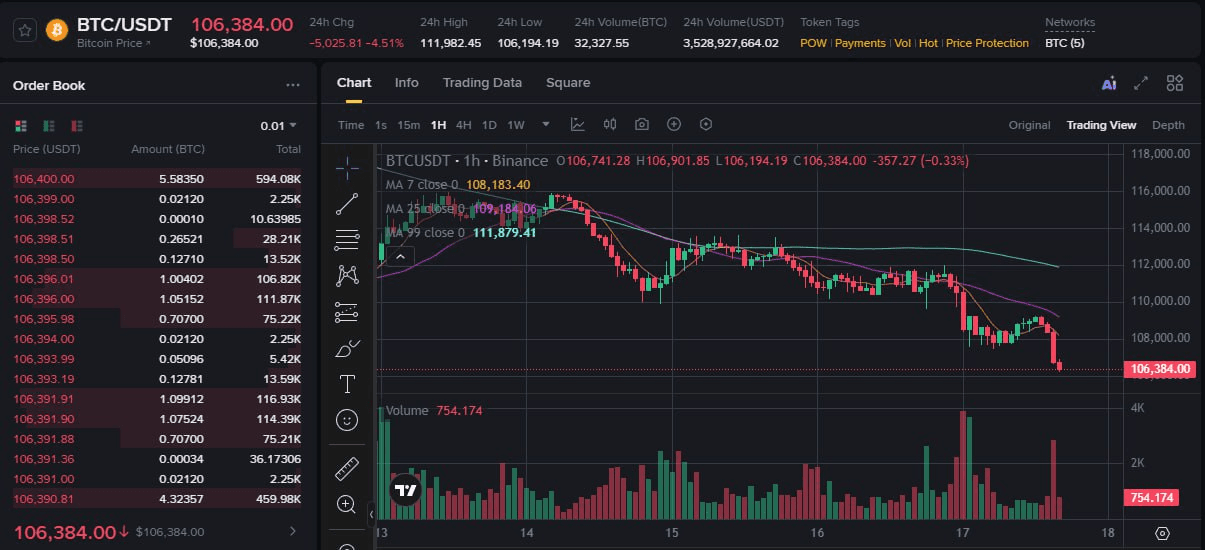Show only sell orders in order book
1205x550 pixels.
[77, 126]
